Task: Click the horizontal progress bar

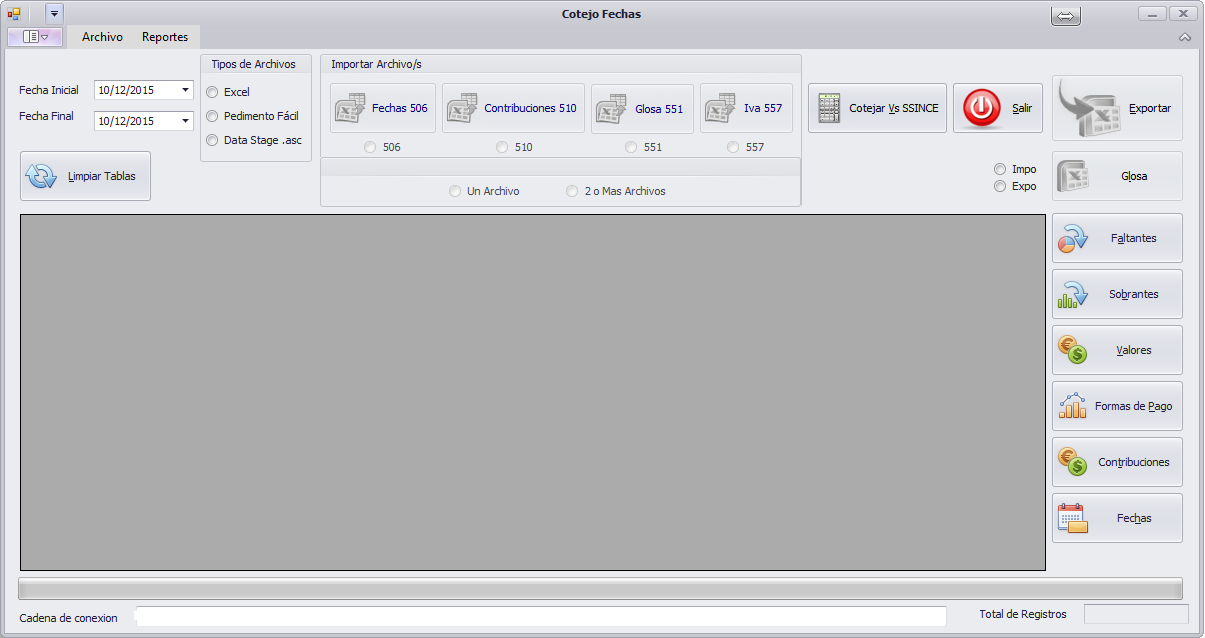Action: coord(600,588)
